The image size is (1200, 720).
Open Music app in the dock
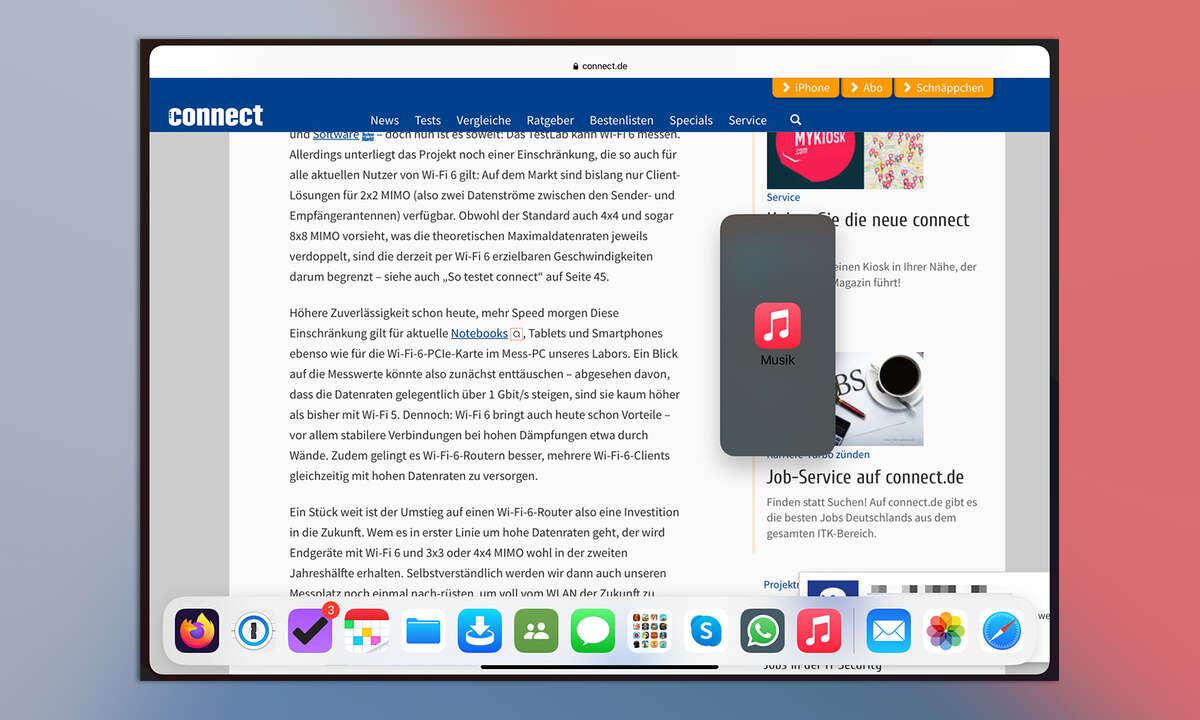click(x=819, y=631)
